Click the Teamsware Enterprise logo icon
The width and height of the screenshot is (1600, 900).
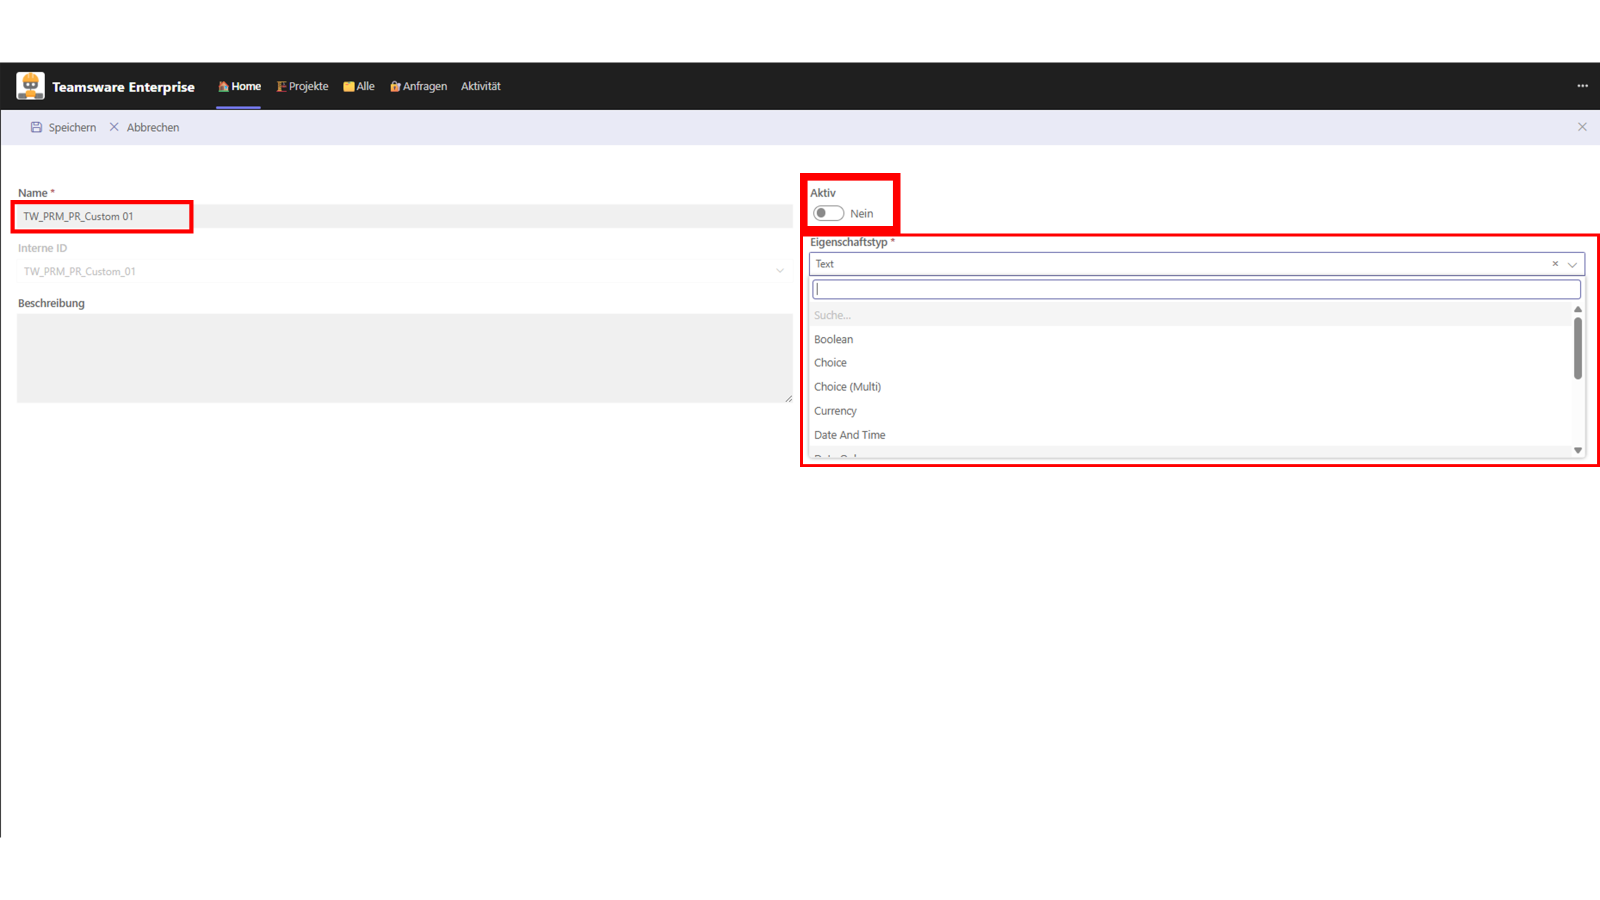(x=30, y=86)
